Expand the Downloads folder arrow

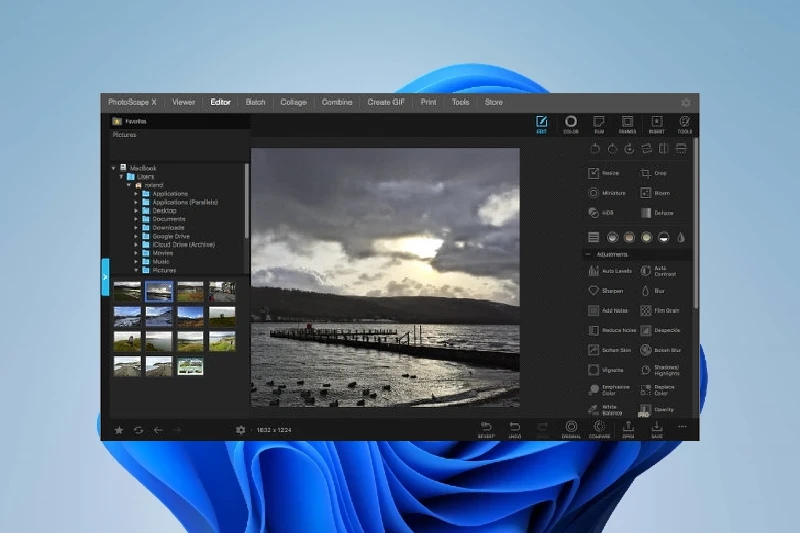[x=136, y=227]
